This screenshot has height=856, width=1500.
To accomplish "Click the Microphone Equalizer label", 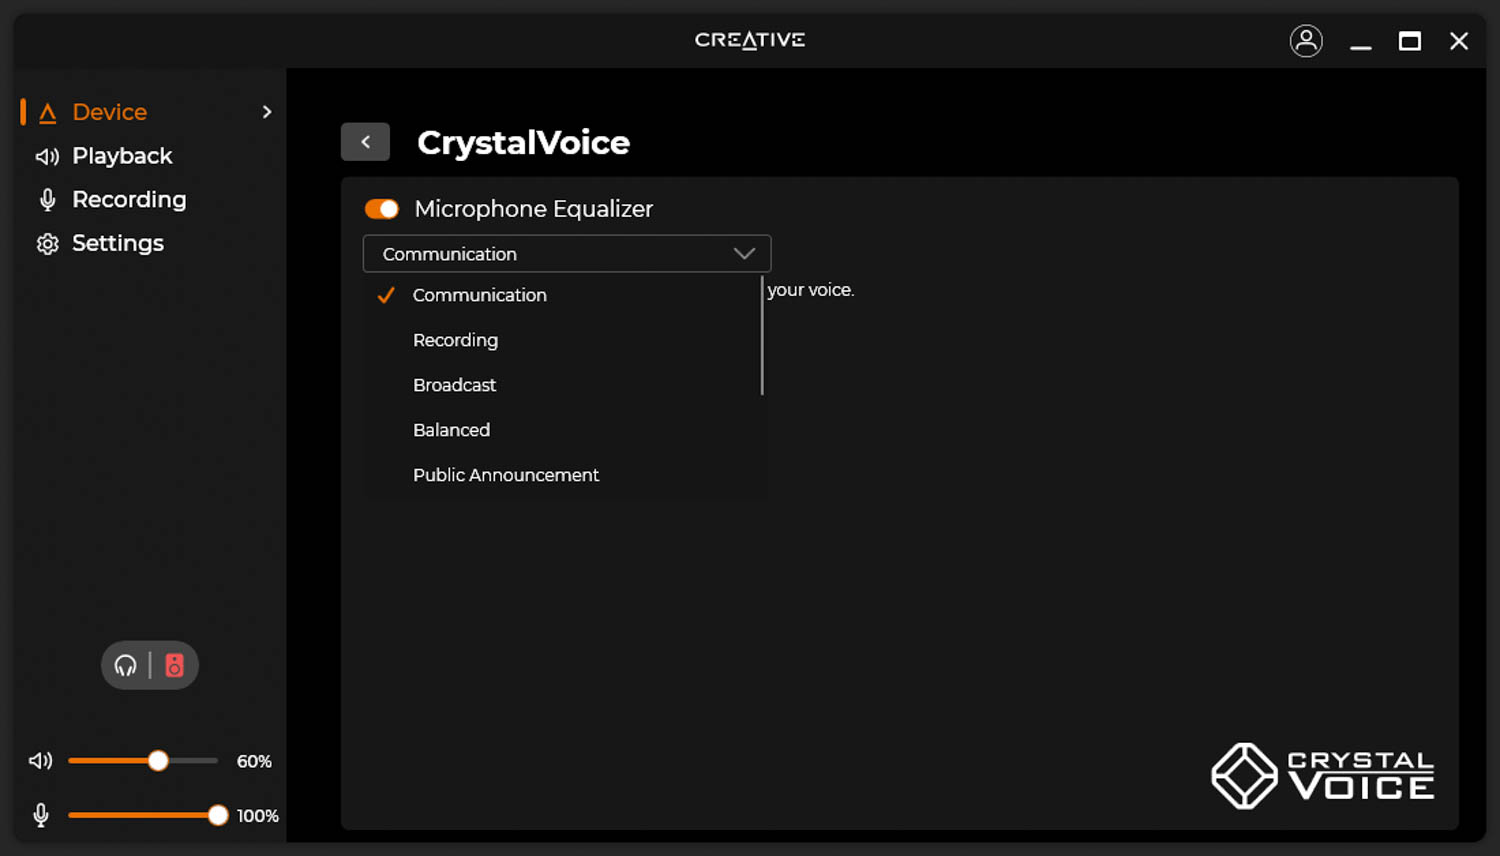I will tap(533, 209).
